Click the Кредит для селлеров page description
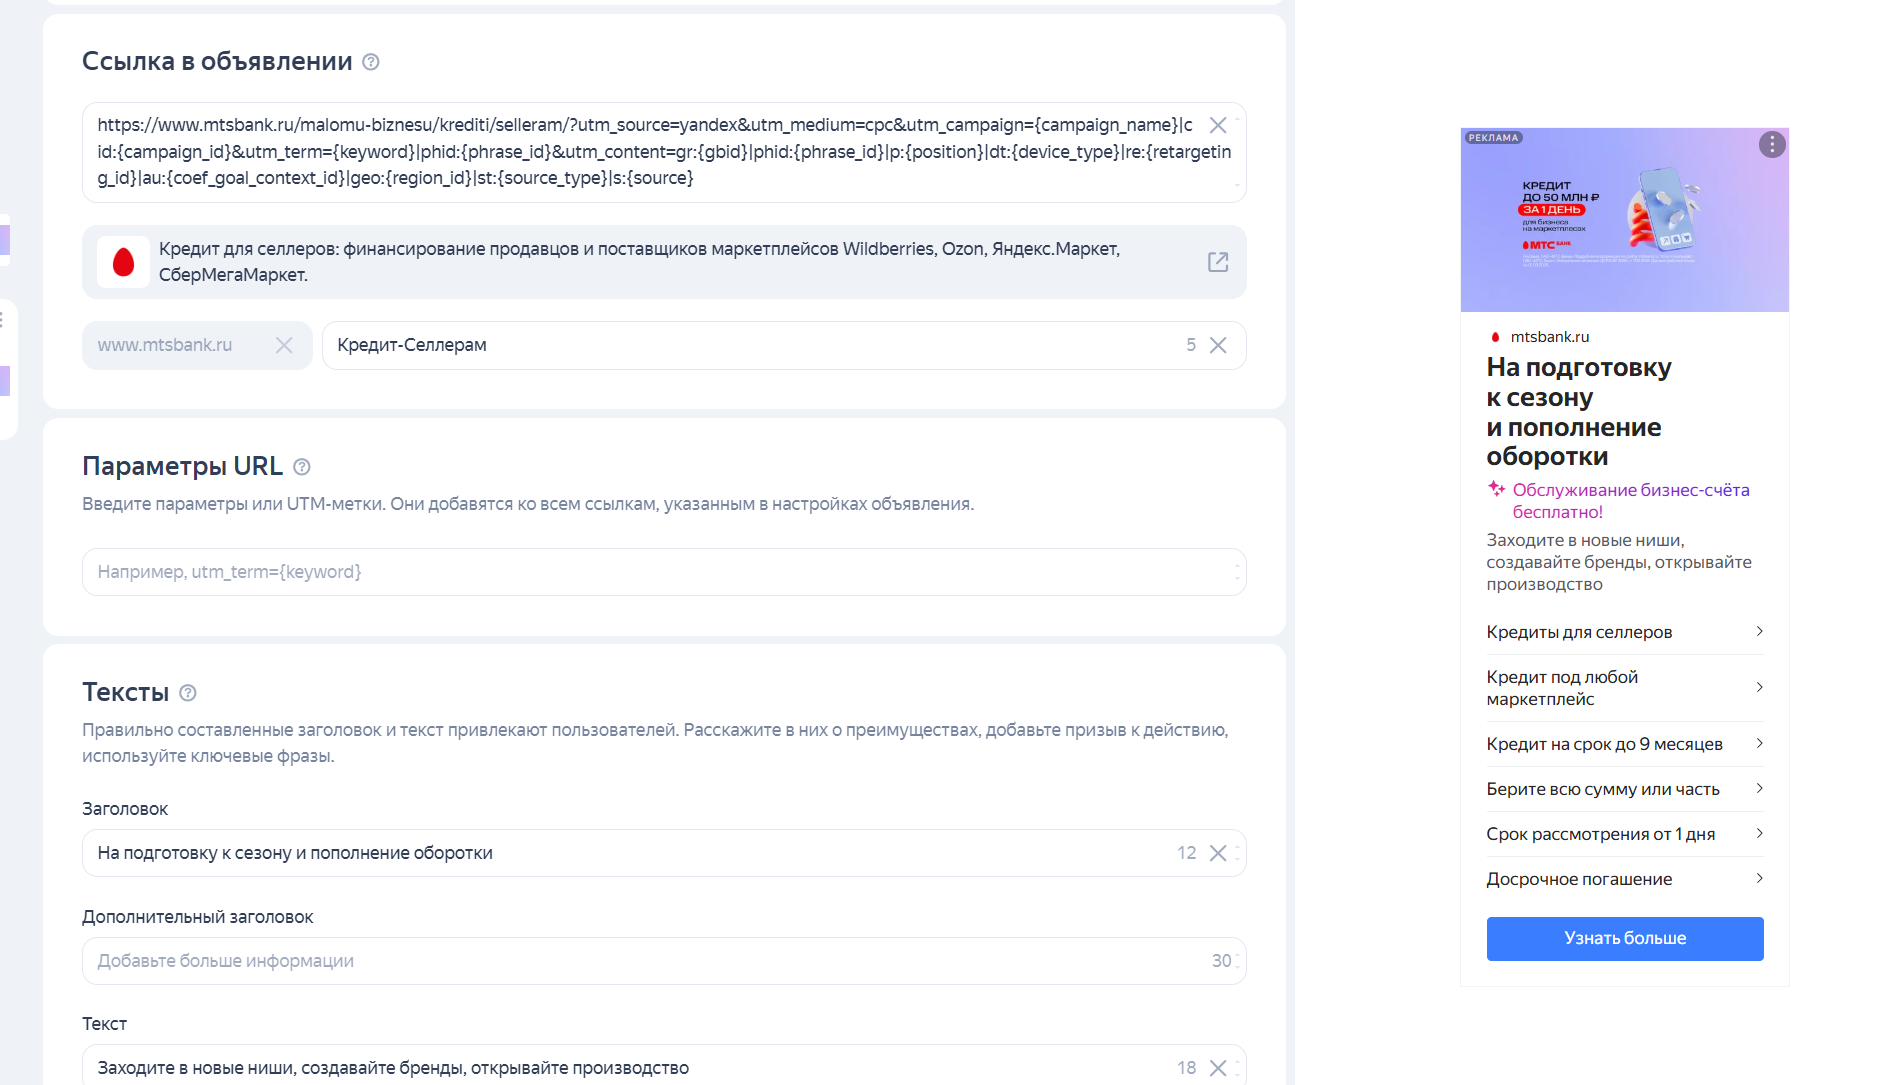Viewport: 1895px width, 1085px height. (639, 262)
